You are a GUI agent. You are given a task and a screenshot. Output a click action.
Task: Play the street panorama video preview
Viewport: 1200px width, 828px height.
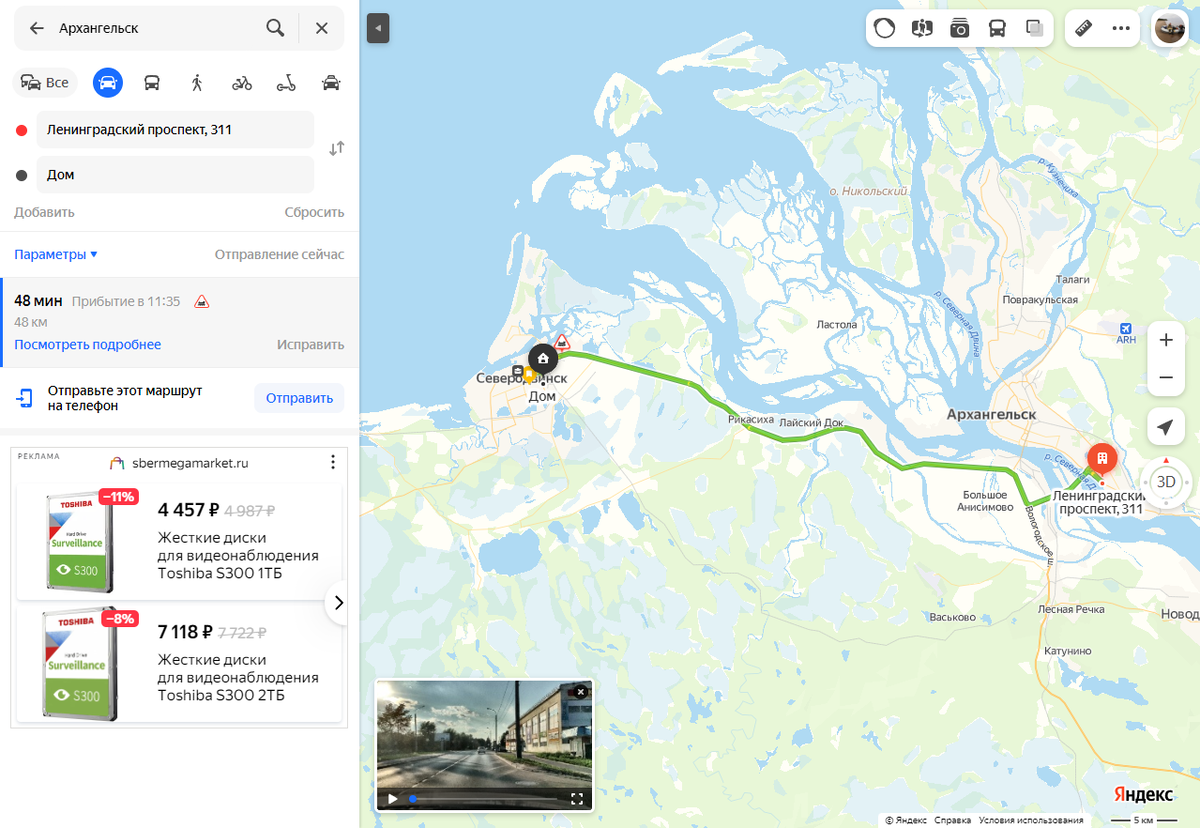(393, 799)
